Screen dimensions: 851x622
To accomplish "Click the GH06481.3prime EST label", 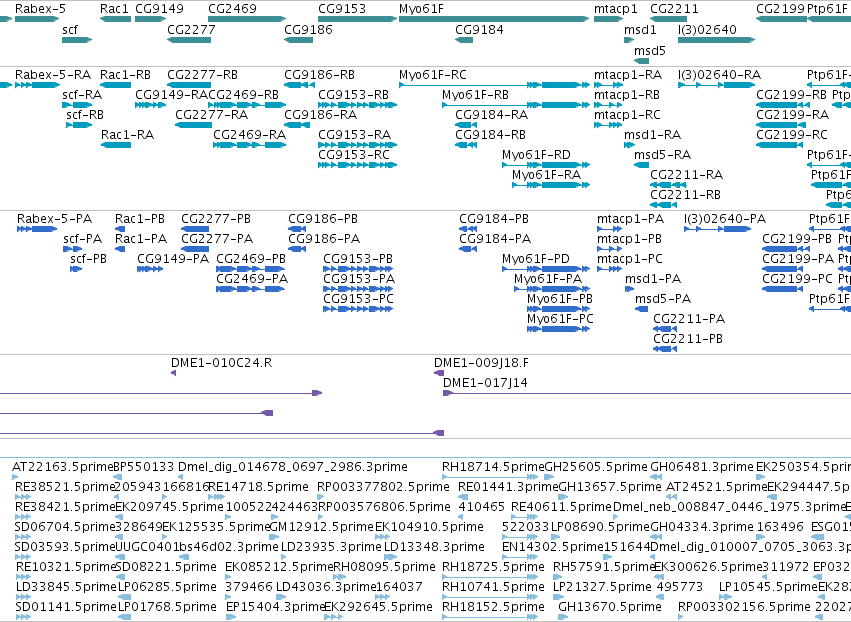I will tap(702, 467).
